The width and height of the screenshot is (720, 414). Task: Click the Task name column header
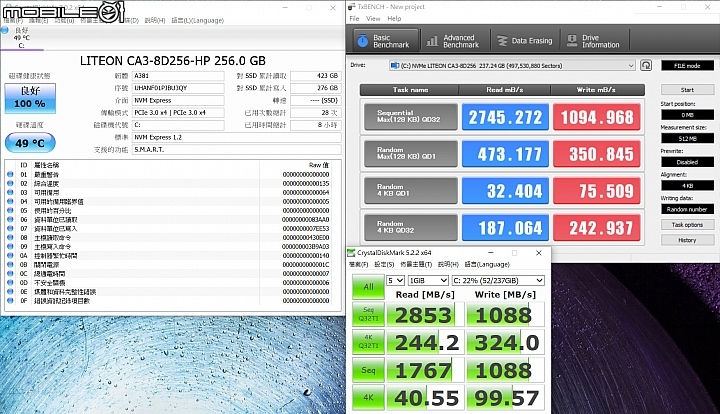[x=410, y=90]
